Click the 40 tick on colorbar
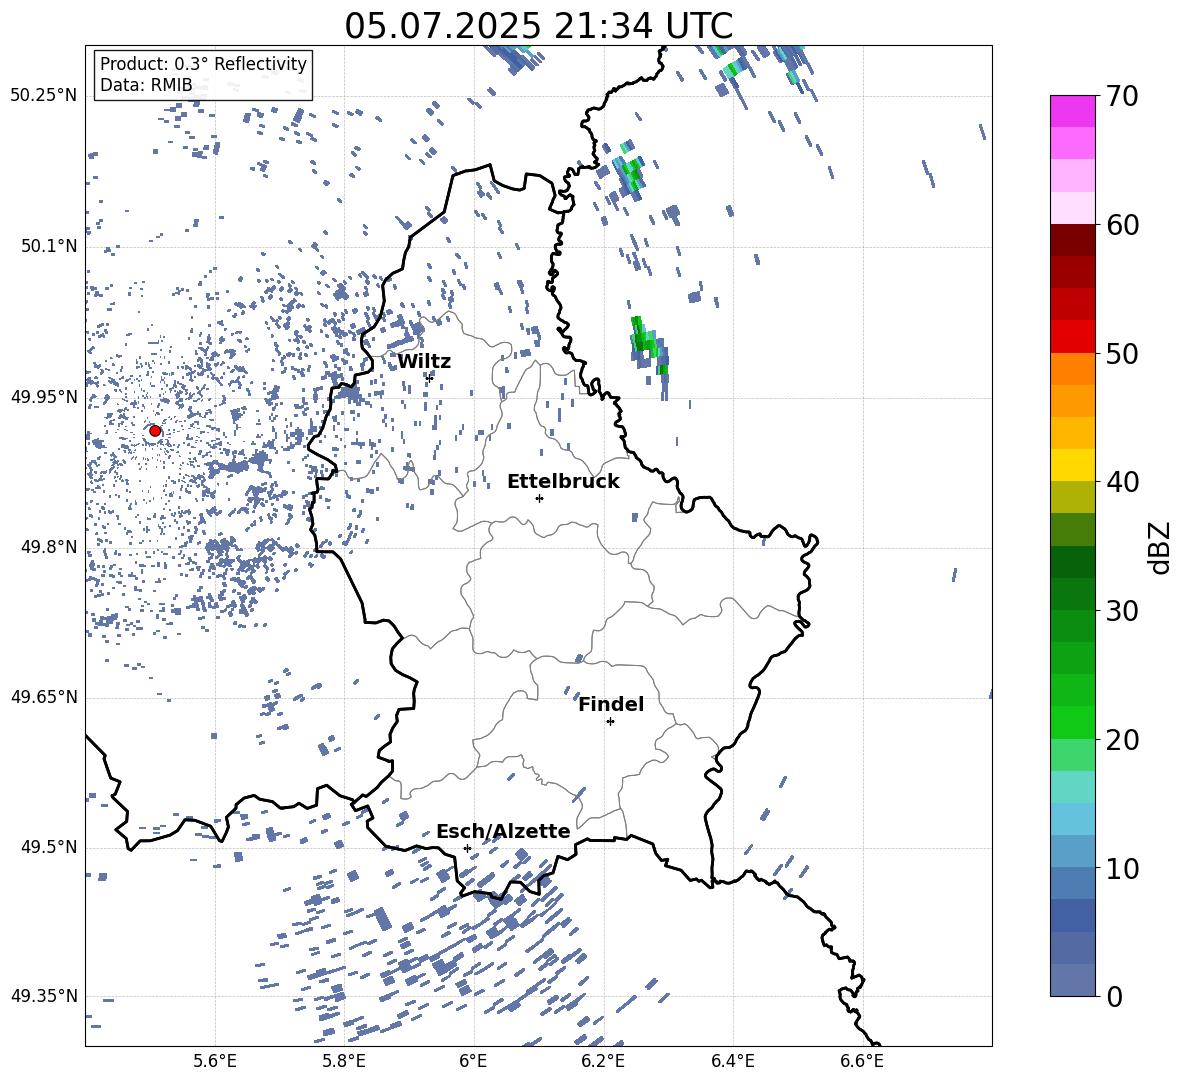1184x1081 pixels. (1122, 482)
